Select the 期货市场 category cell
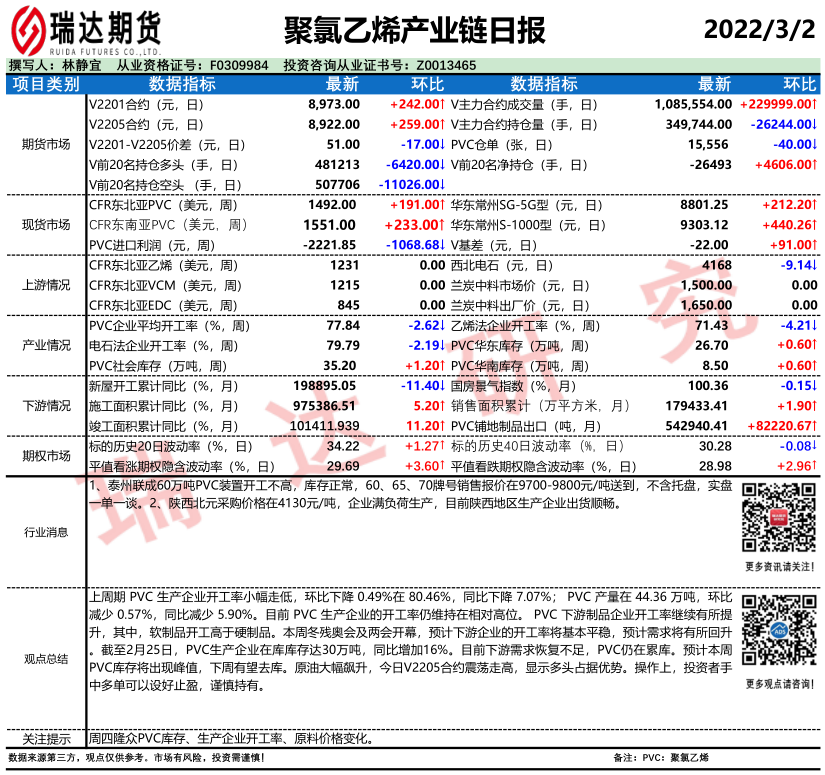Image resolution: width=825 pixels, height=775 pixels. pos(46,144)
